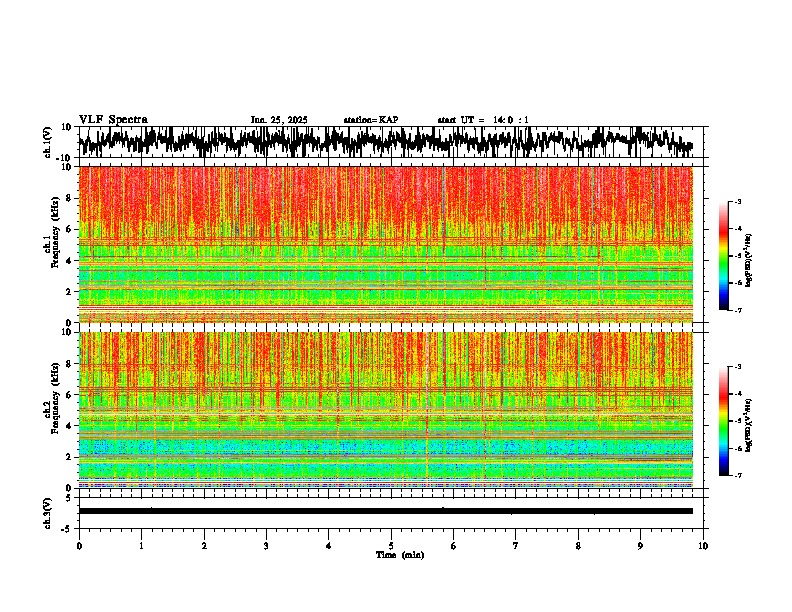Viewport: 792px width, 612px height.
Task: Click the ch.2 spectrogram "6" kHz tick label
Action: 70,395
